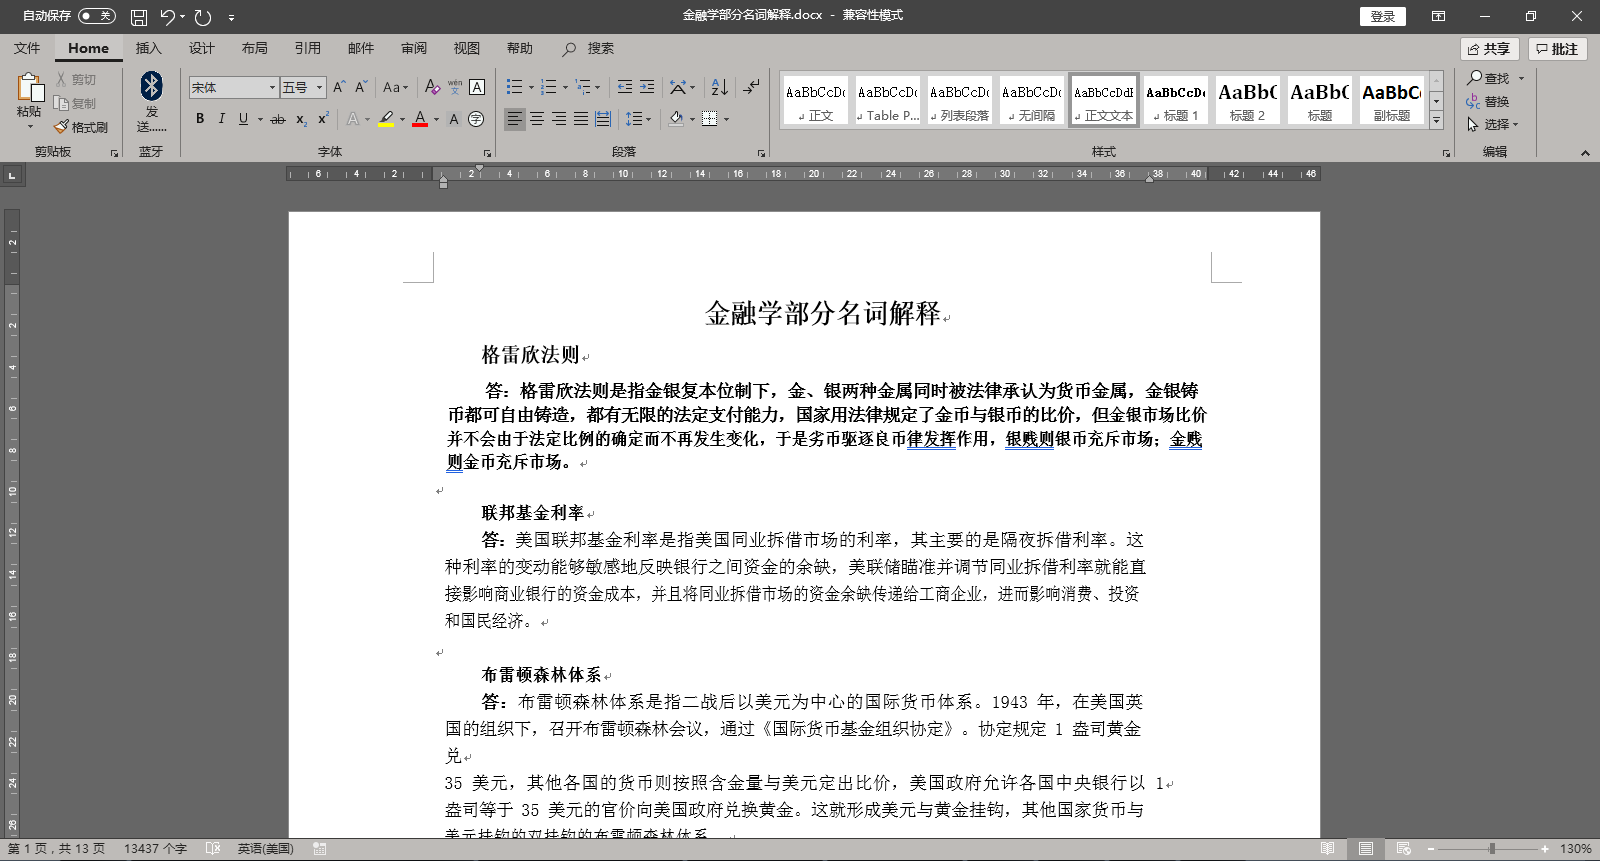Apply the red font color
The image size is (1600, 861).
point(420,119)
